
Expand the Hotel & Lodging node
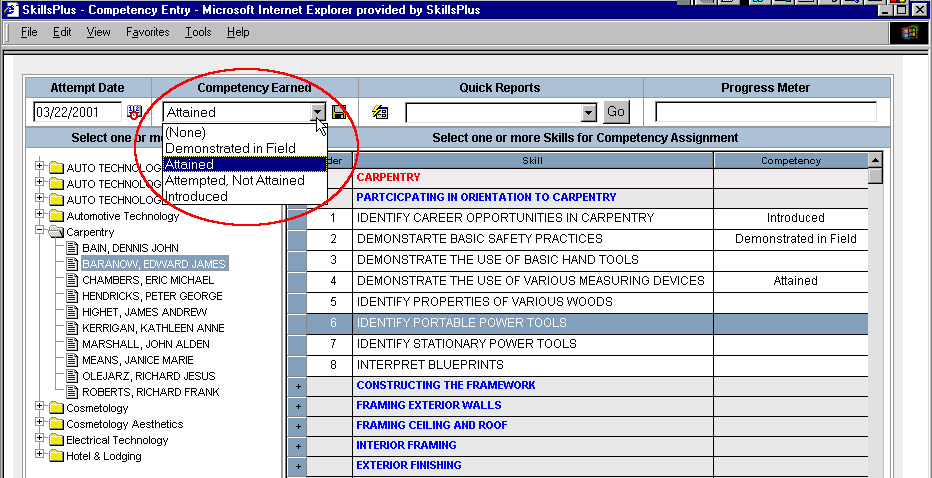click(x=40, y=454)
